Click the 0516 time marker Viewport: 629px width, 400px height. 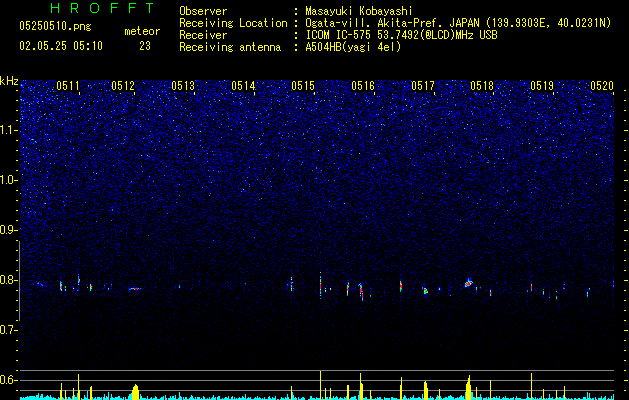pyautogui.click(x=363, y=86)
